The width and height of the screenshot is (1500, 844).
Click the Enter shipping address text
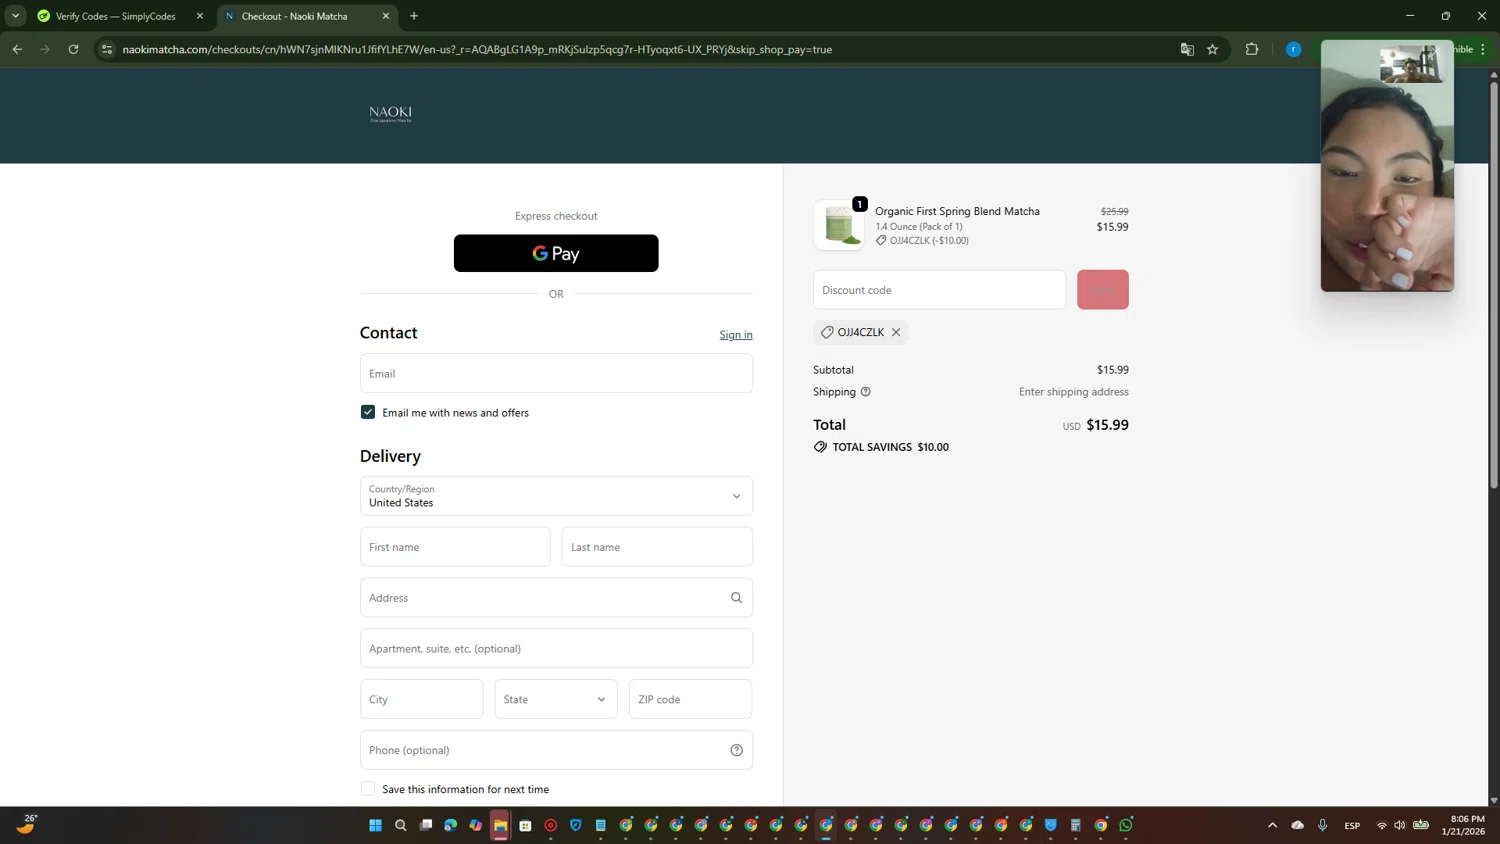(1074, 392)
